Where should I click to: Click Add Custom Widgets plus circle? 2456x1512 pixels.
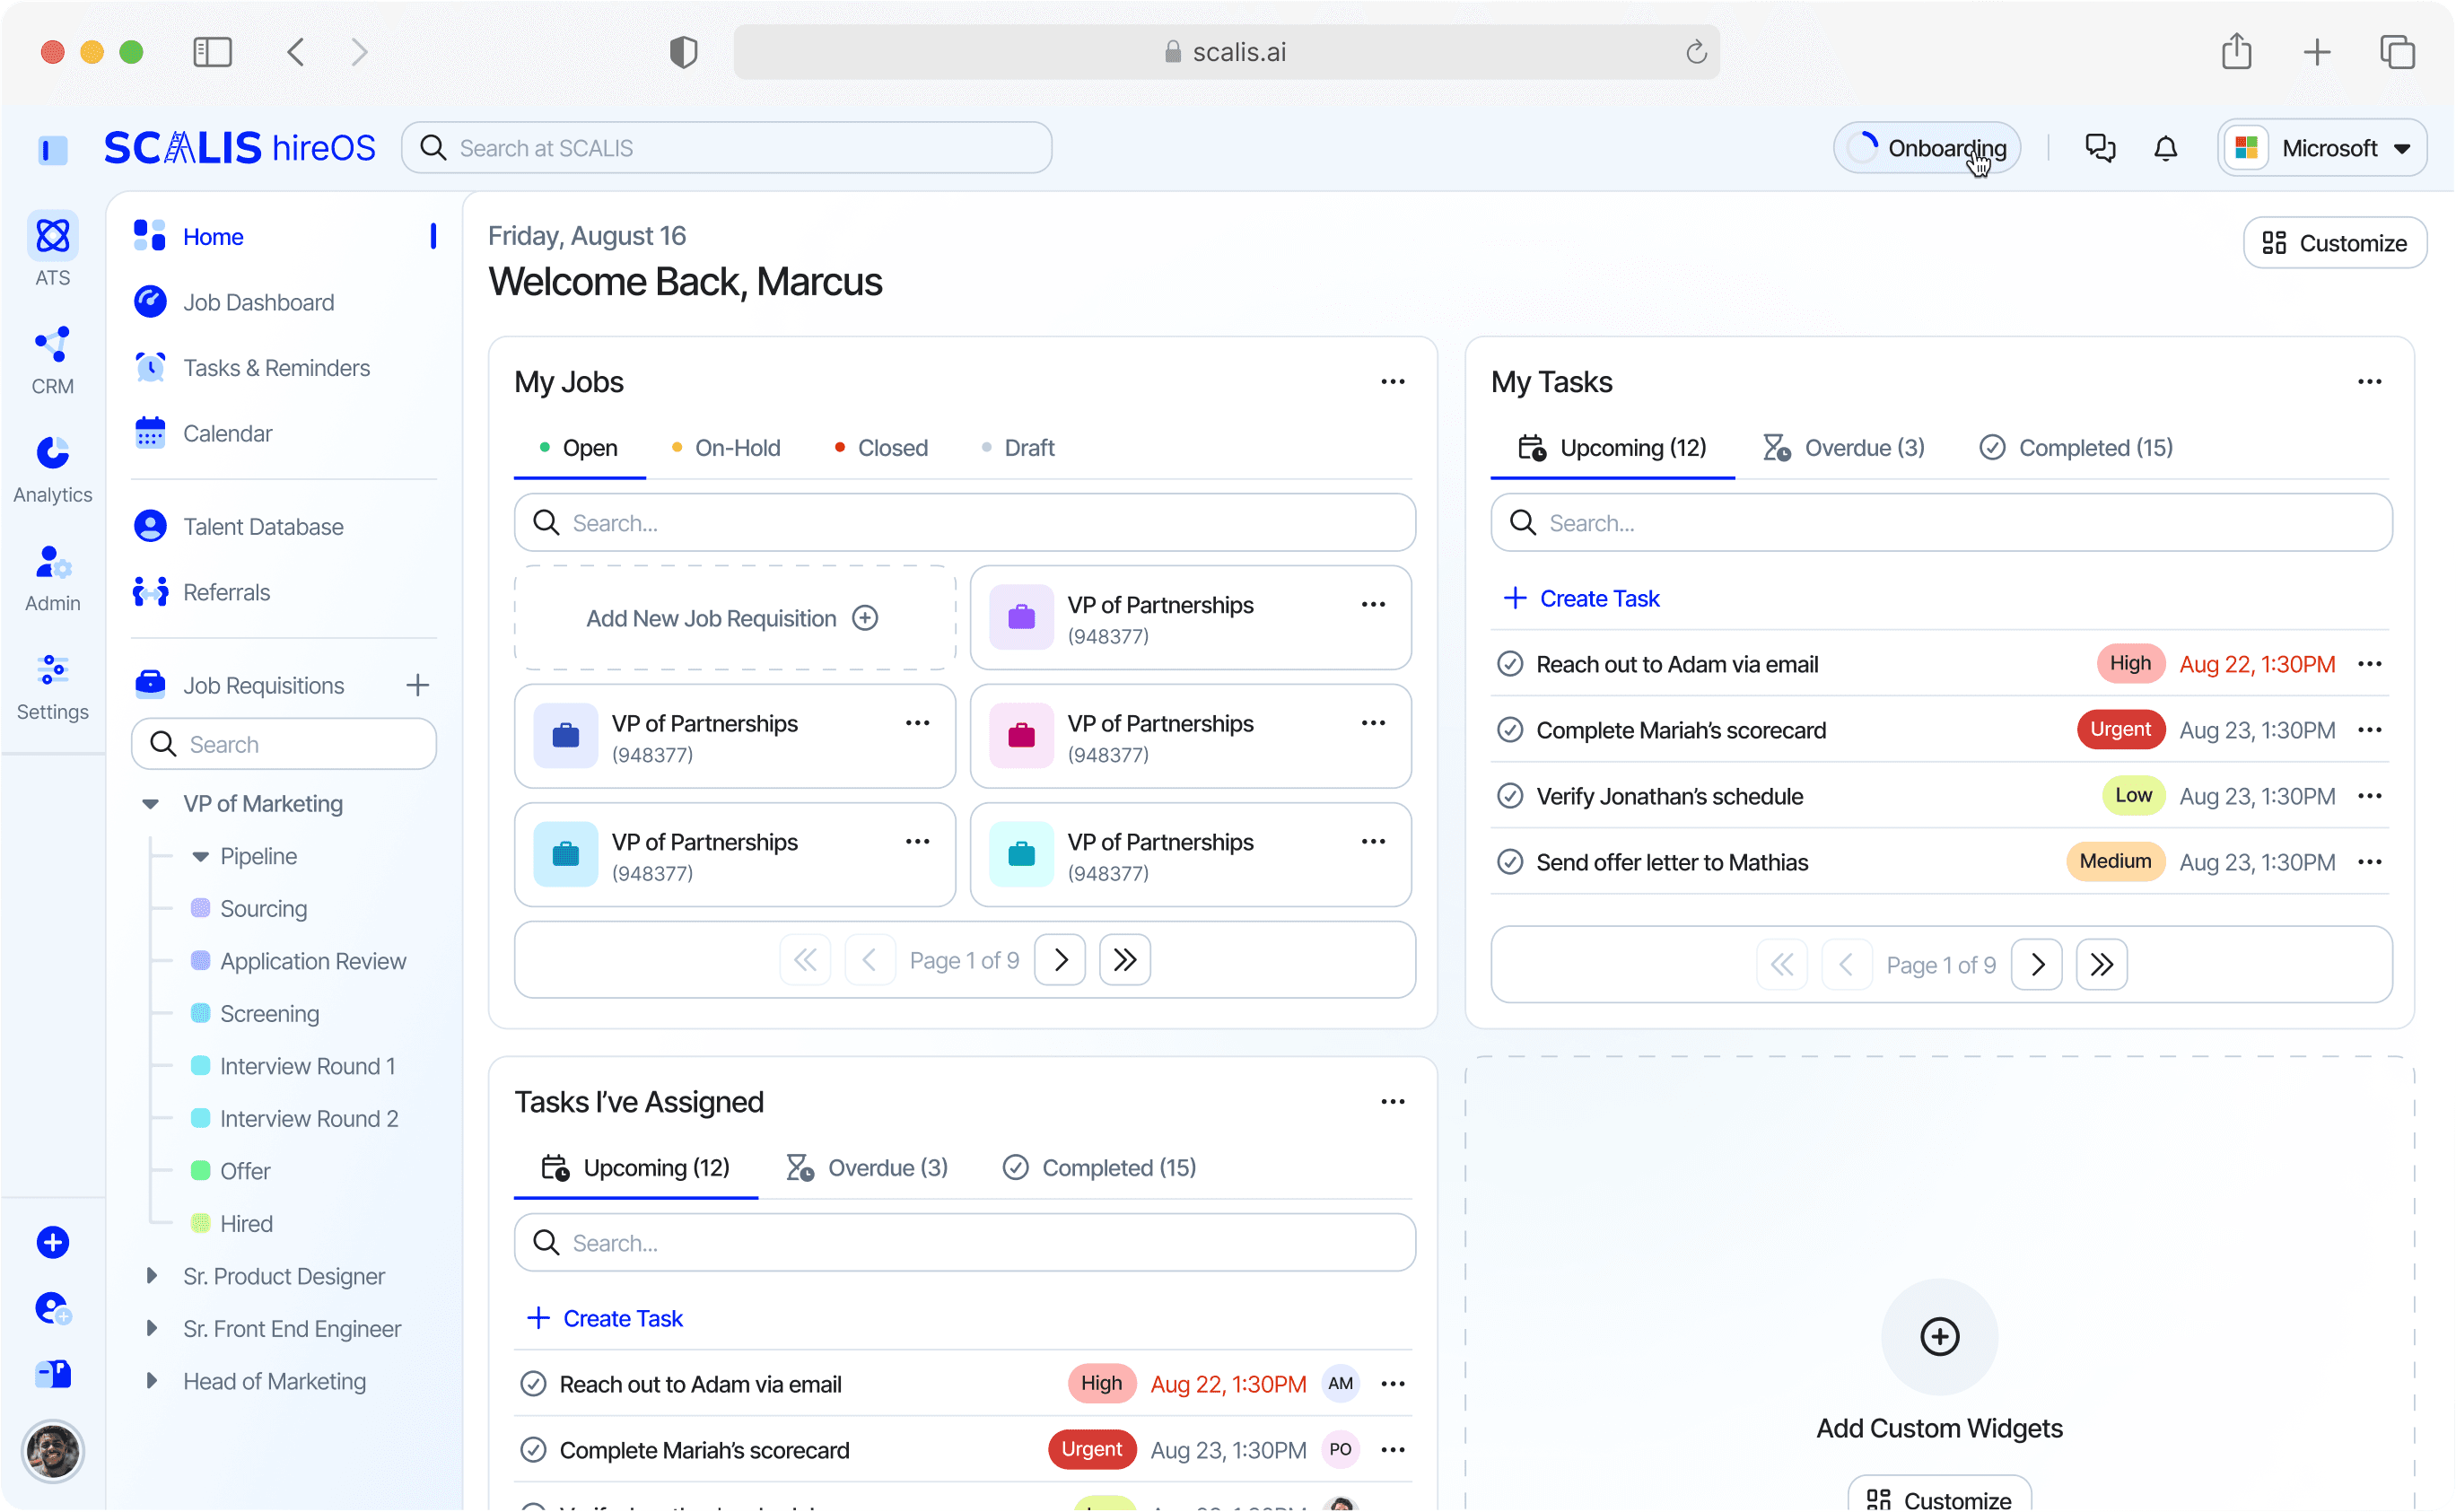tap(1938, 1337)
